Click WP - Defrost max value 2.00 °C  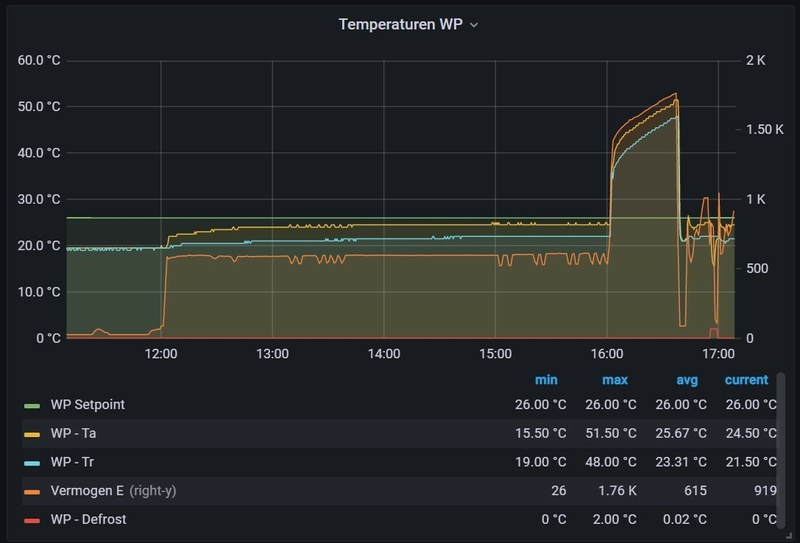tap(614, 519)
